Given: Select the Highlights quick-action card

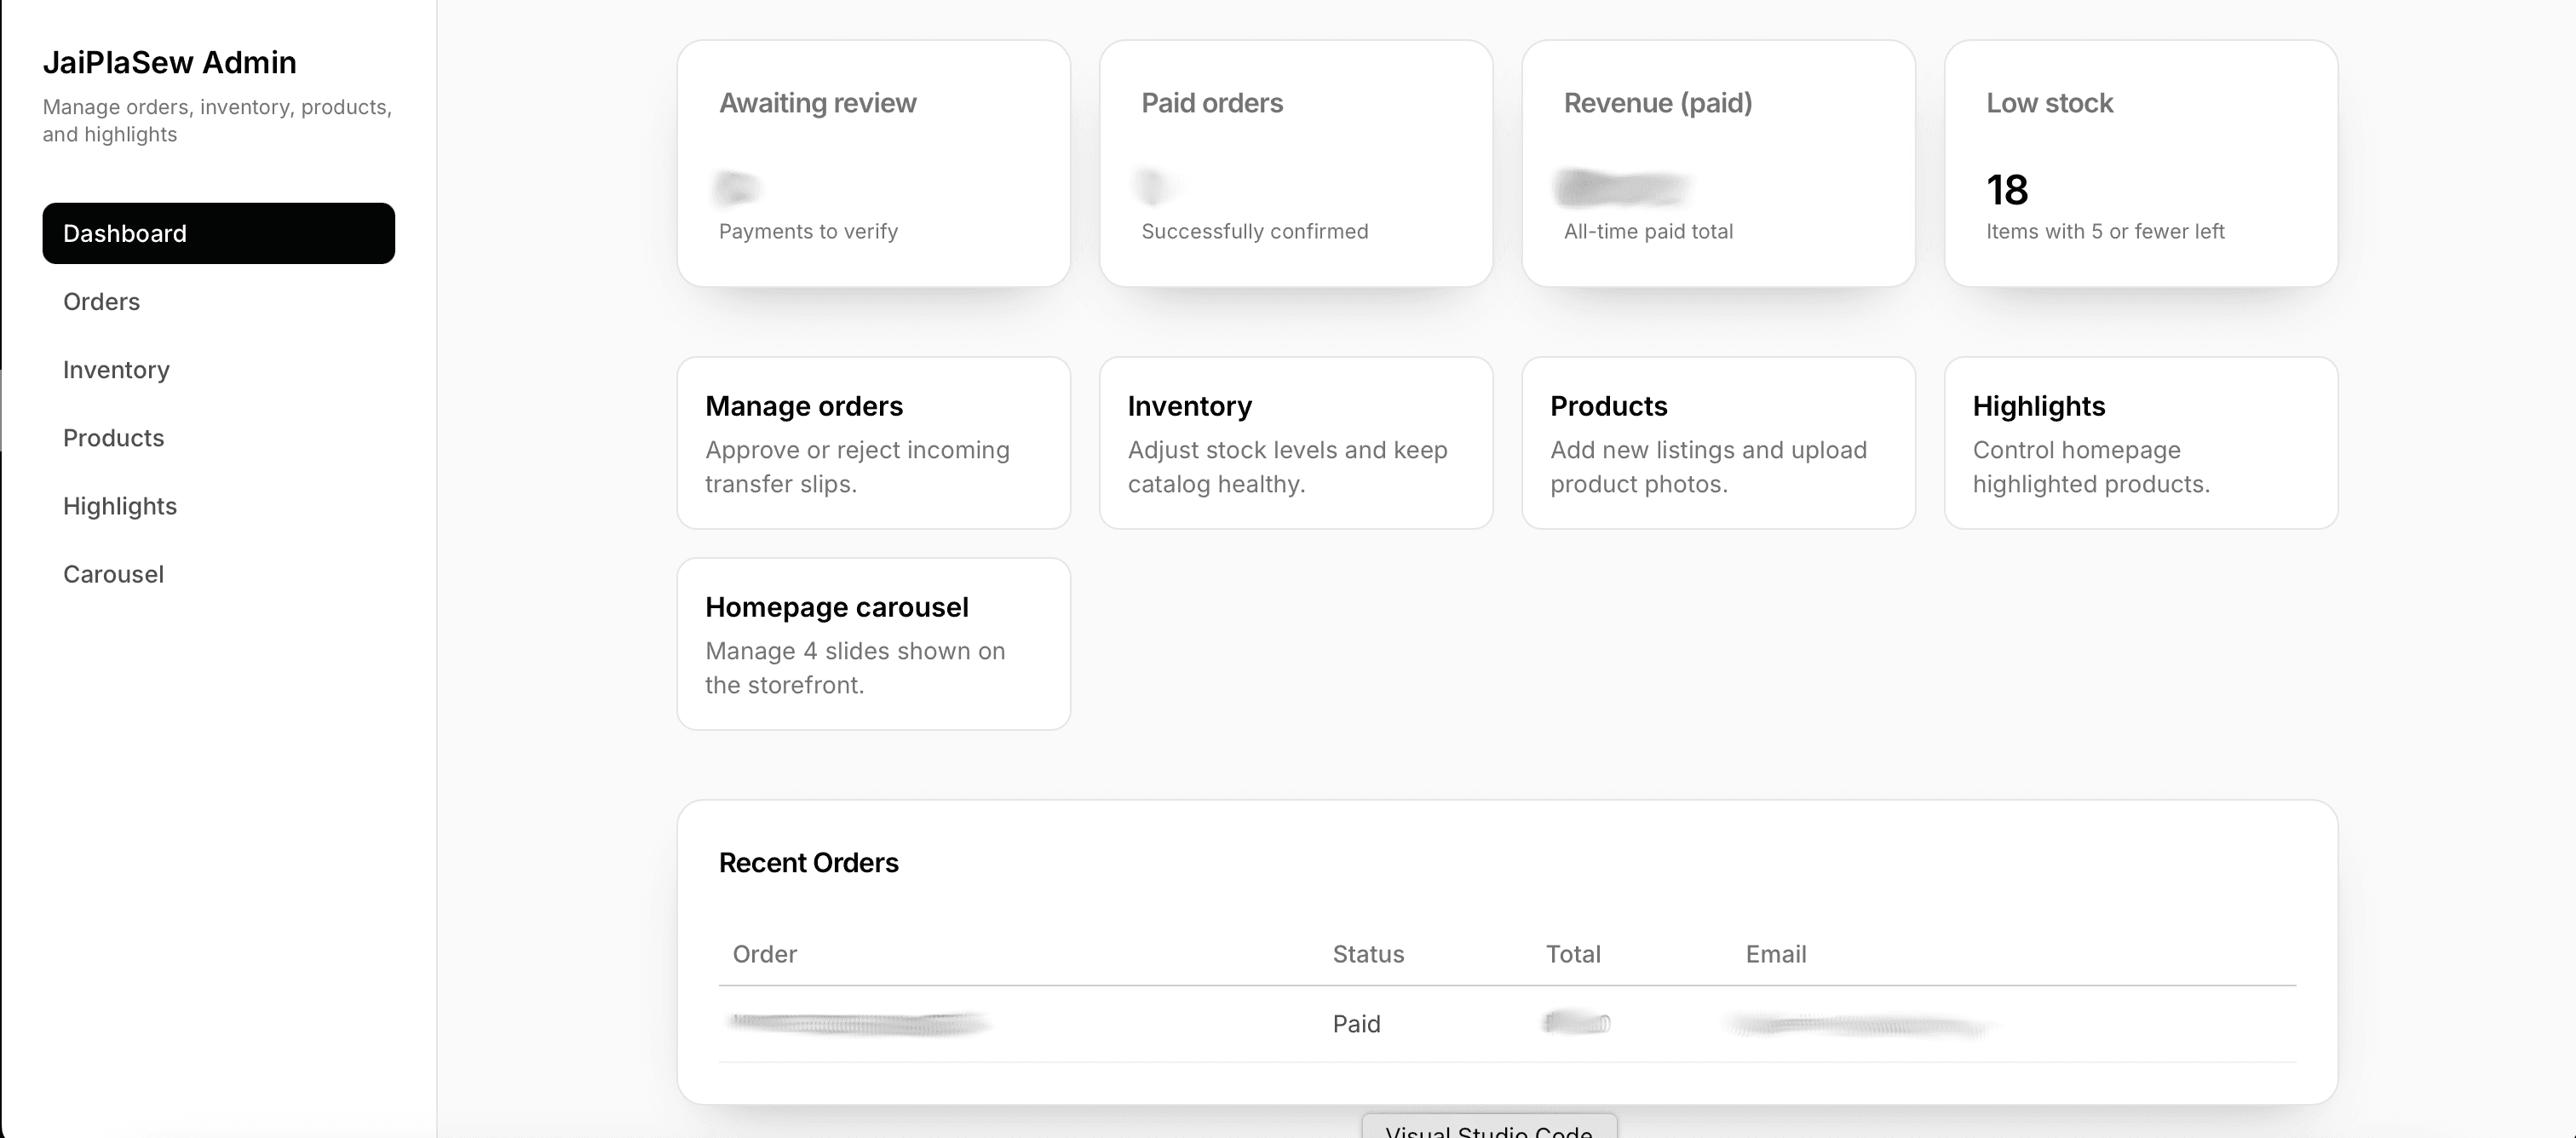Looking at the screenshot, I should 2141,443.
